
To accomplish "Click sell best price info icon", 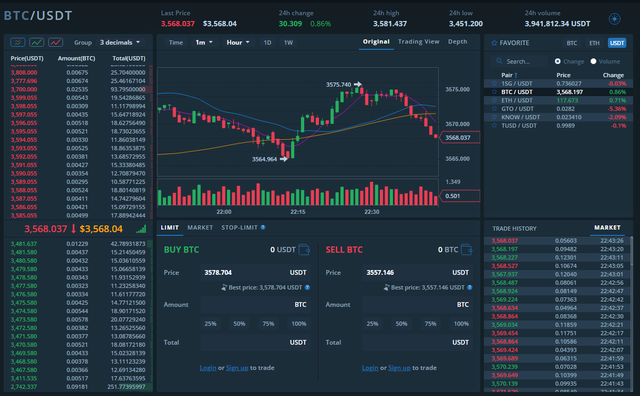I will click(x=470, y=287).
